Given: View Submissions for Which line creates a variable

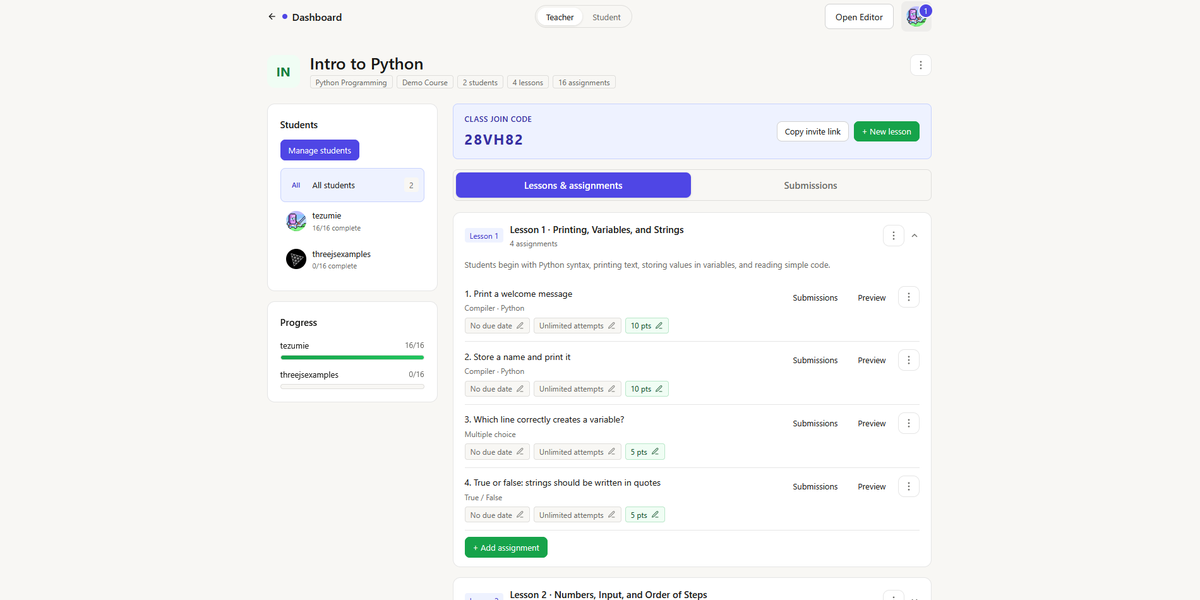Looking at the screenshot, I should click(815, 423).
